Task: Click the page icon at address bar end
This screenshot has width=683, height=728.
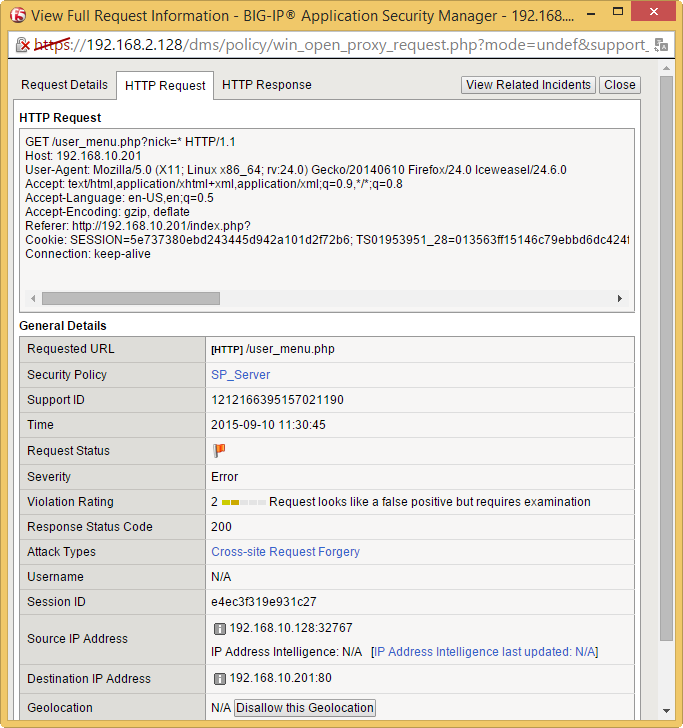Action: tap(661, 46)
